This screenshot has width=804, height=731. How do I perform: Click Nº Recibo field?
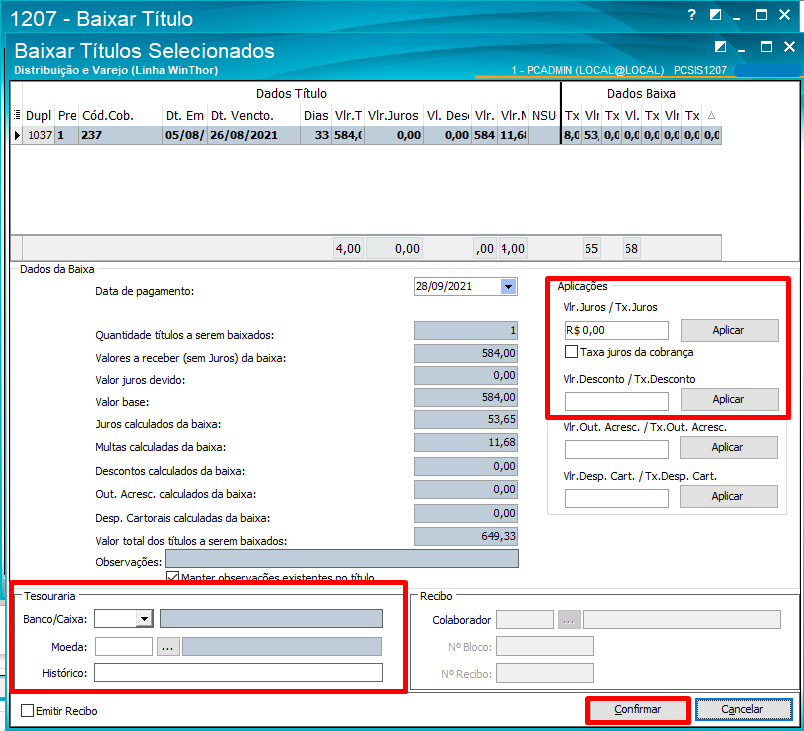point(545,673)
